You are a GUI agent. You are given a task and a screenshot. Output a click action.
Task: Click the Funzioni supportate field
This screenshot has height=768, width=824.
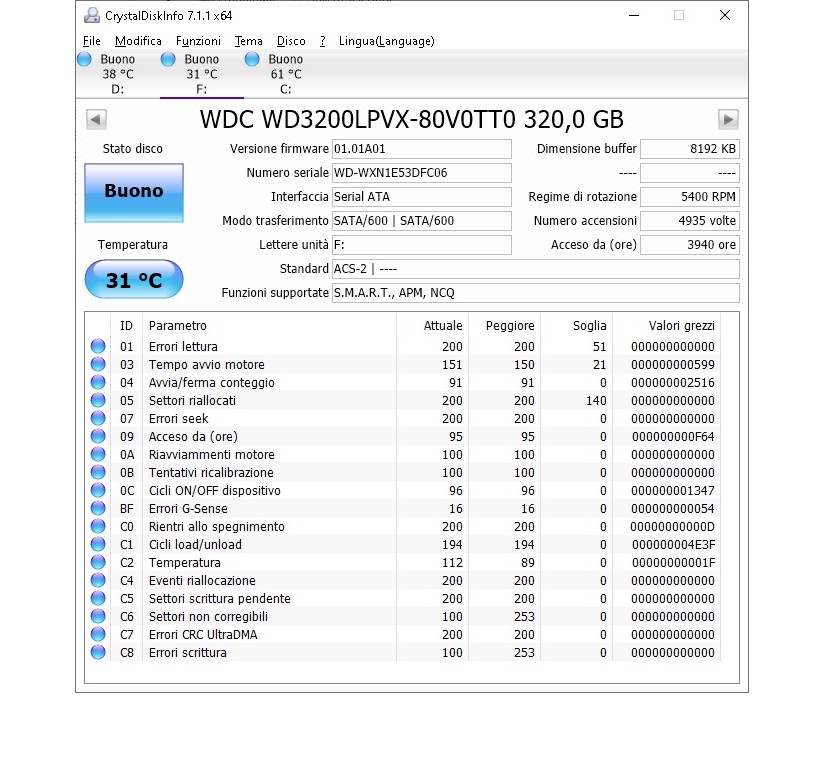click(x=536, y=293)
